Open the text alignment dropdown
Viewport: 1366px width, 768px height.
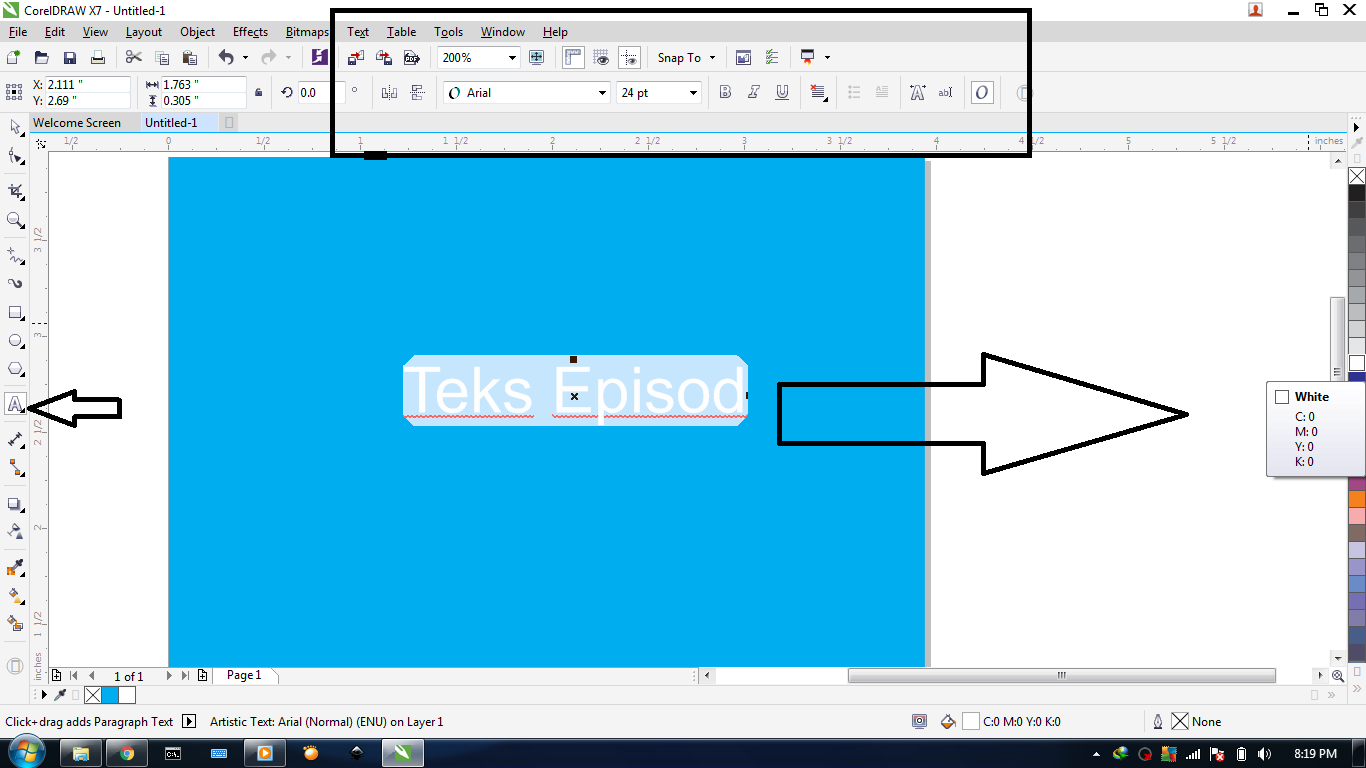click(818, 93)
